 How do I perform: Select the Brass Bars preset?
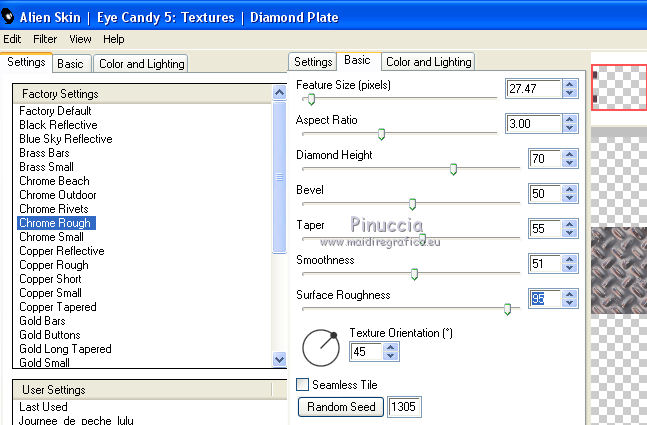[44, 153]
